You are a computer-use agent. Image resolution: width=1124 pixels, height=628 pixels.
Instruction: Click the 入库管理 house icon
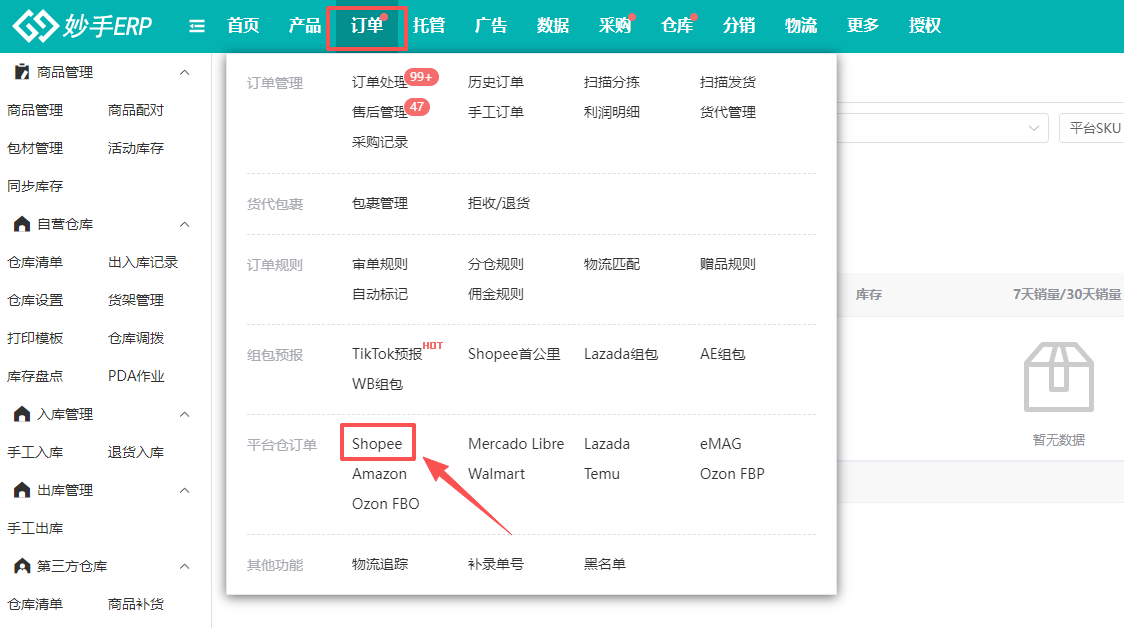pos(22,414)
